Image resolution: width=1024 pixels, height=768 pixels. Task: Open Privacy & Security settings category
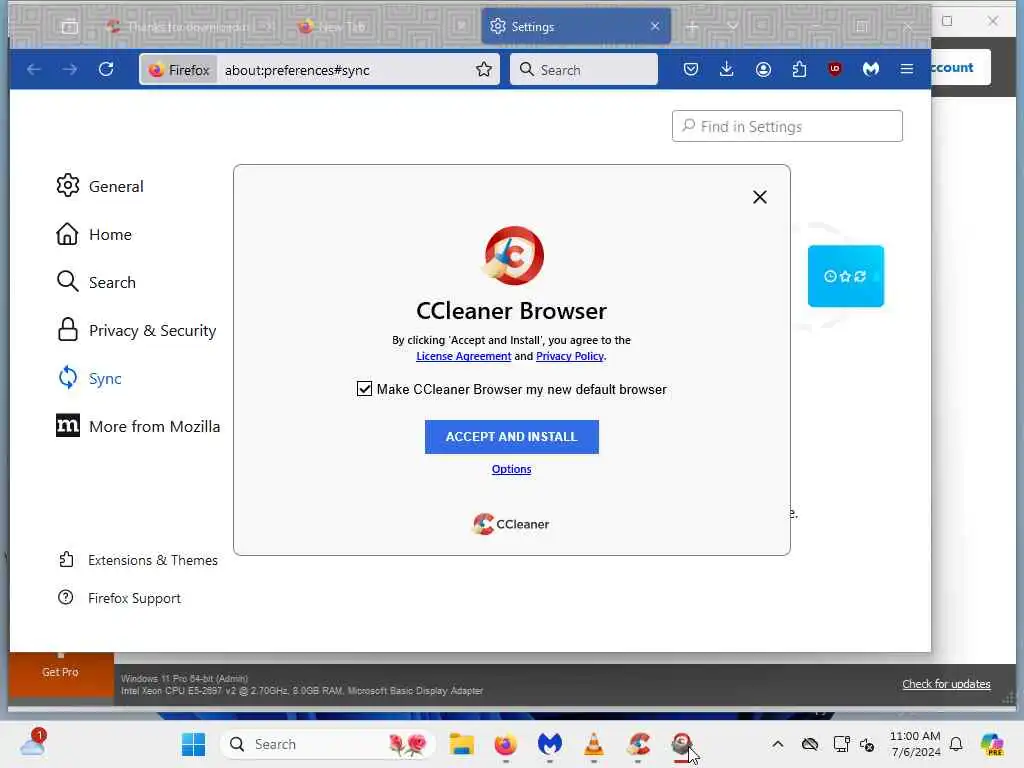(x=136, y=330)
